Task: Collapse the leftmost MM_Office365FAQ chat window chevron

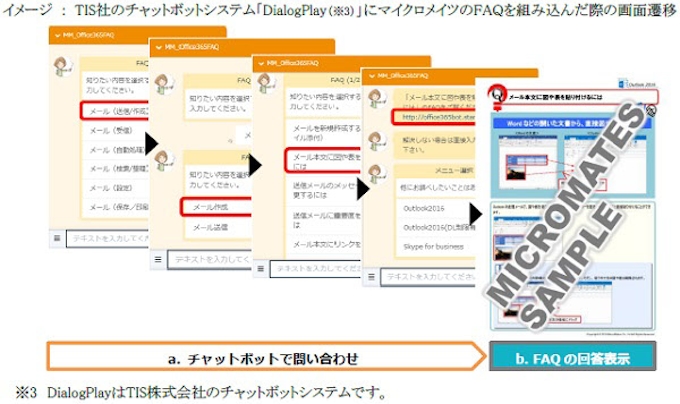Action: [58, 36]
